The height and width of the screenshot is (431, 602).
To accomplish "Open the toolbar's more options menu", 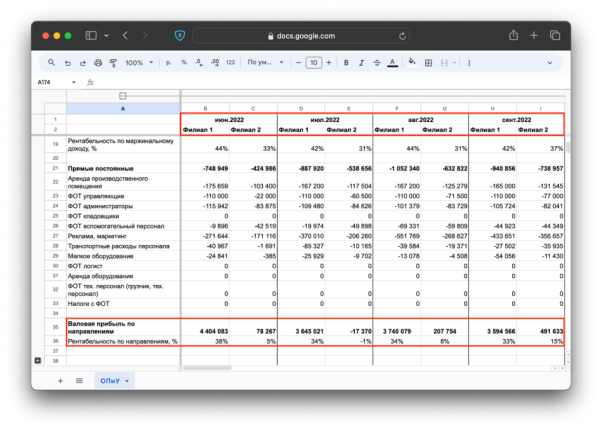I will (x=469, y=63).
